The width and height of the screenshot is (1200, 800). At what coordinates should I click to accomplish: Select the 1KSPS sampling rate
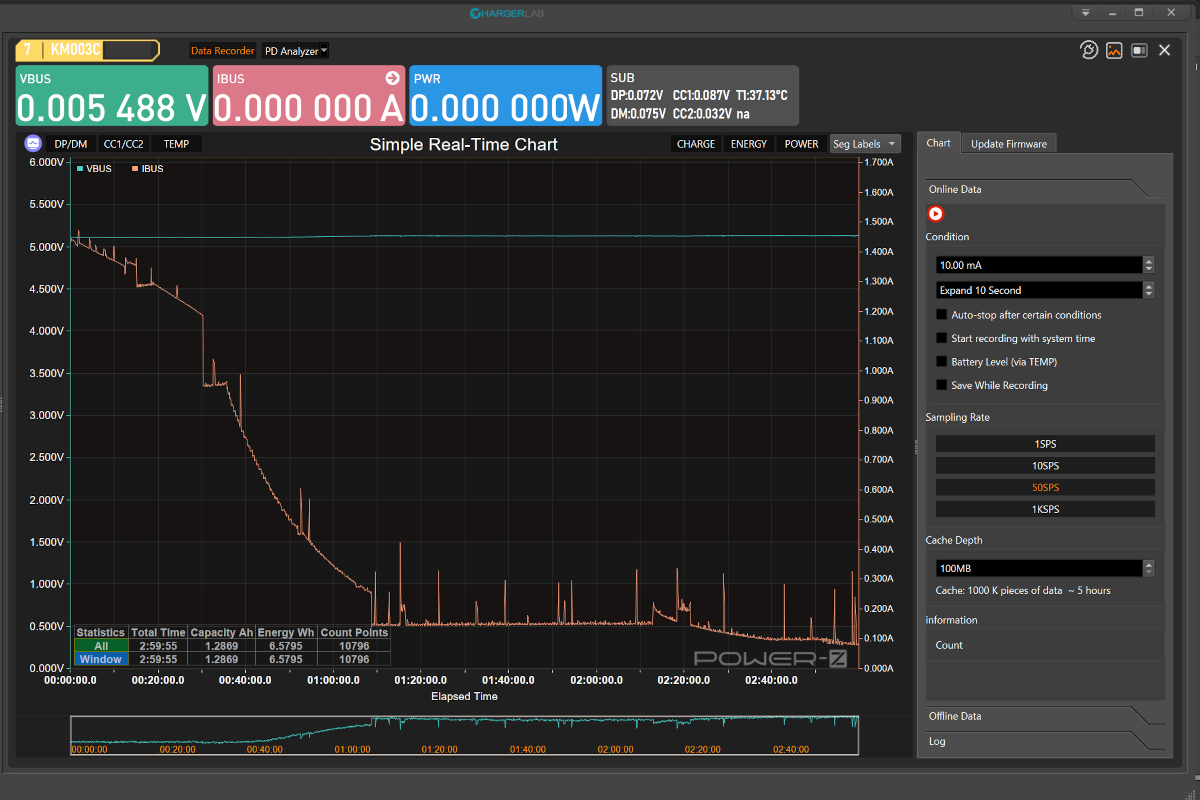coord(1045,509)
